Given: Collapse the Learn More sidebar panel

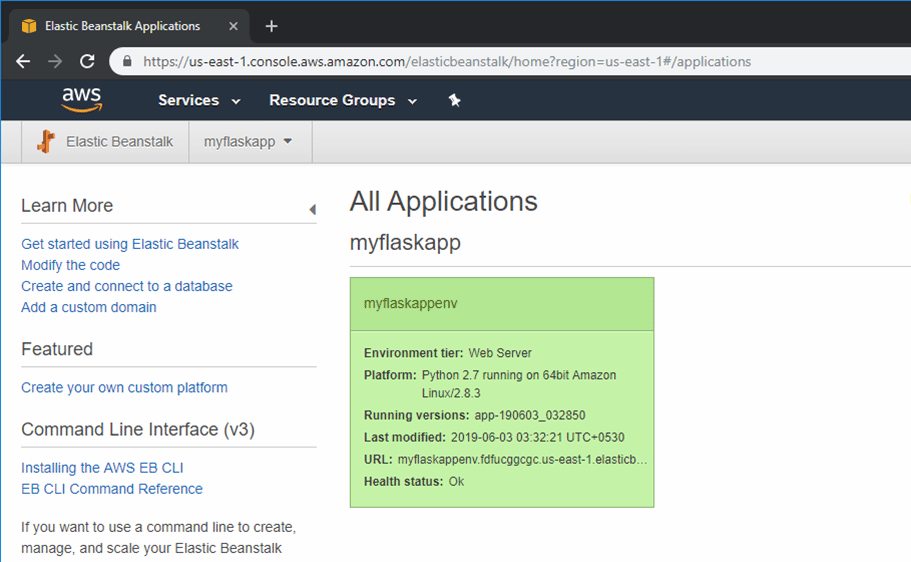Looking at the screenshot, I should point(312,209).
